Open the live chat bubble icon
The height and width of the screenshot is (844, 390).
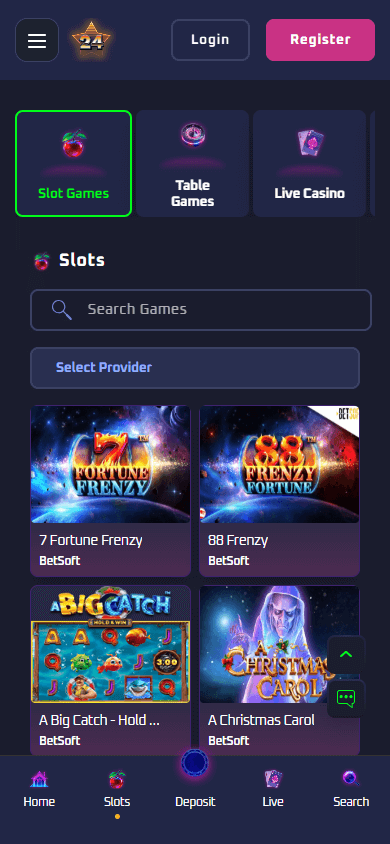click(346, 699)
